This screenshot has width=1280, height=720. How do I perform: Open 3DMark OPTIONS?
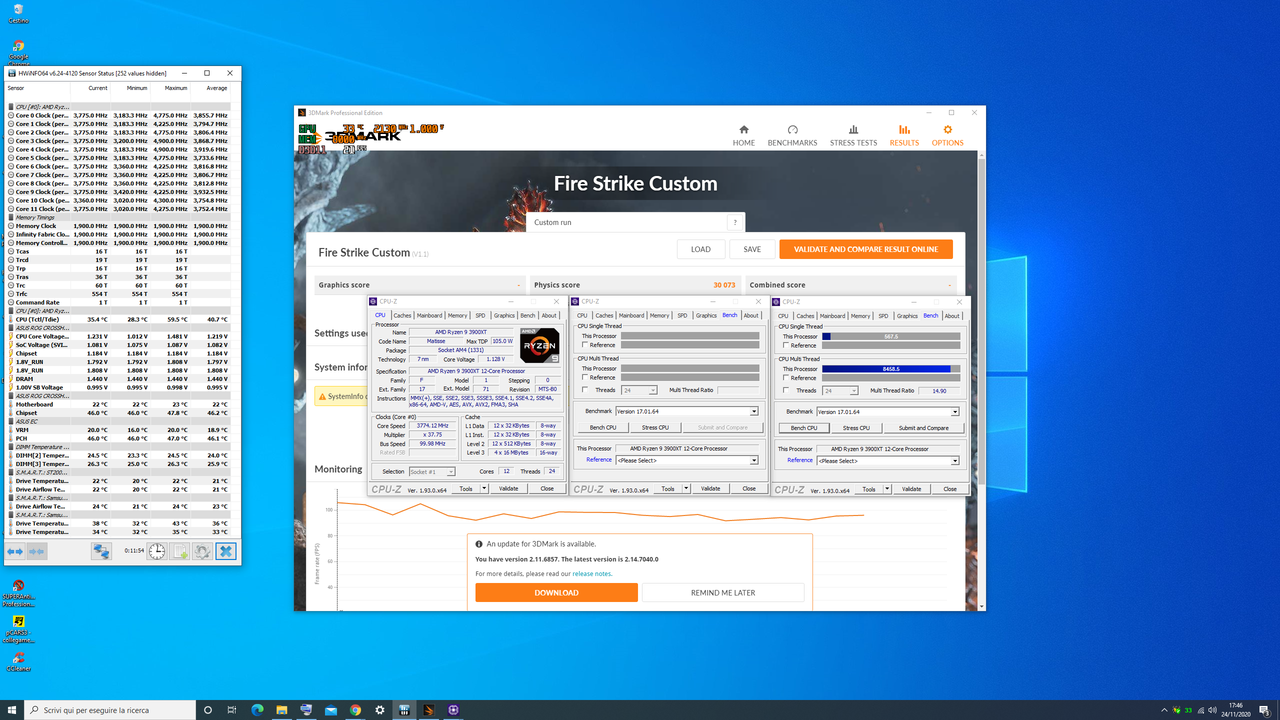click(947, 135)
